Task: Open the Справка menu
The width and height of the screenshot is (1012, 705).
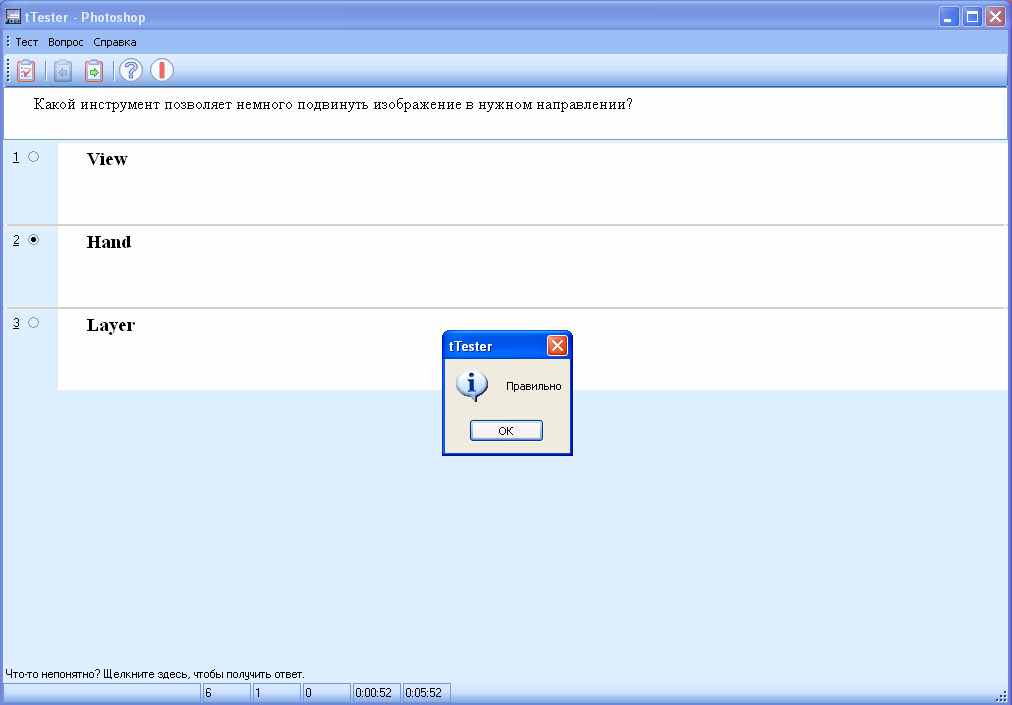Action: [115, 42]
